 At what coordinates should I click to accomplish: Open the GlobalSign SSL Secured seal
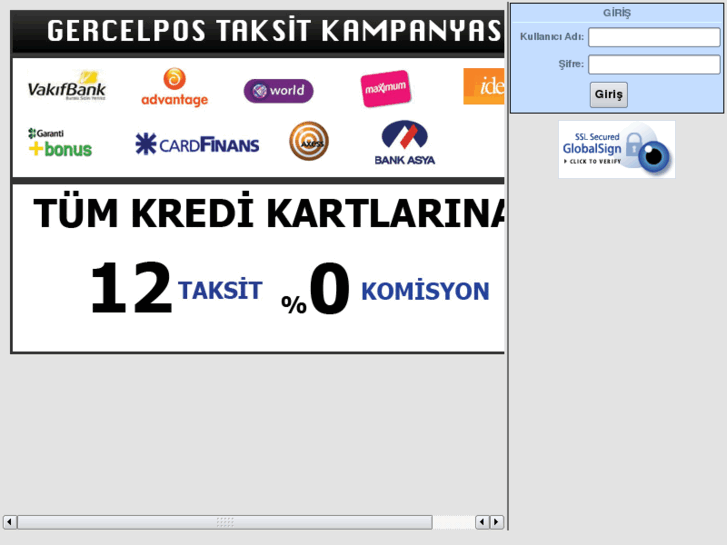click(617, 149)
